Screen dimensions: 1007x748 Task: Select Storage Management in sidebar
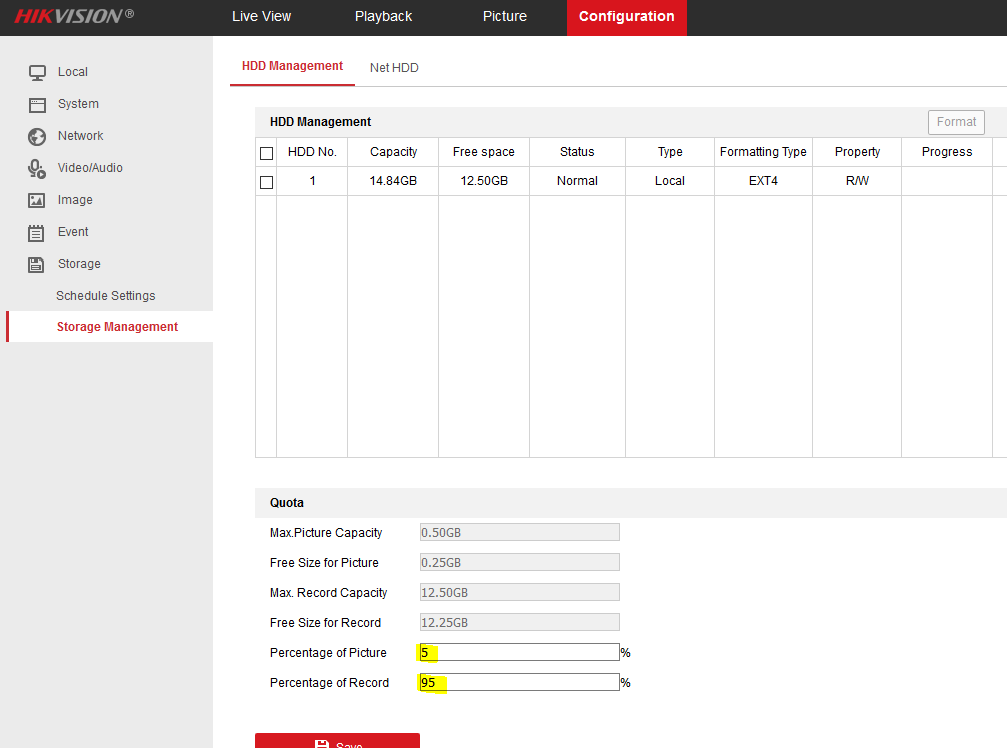117,327
